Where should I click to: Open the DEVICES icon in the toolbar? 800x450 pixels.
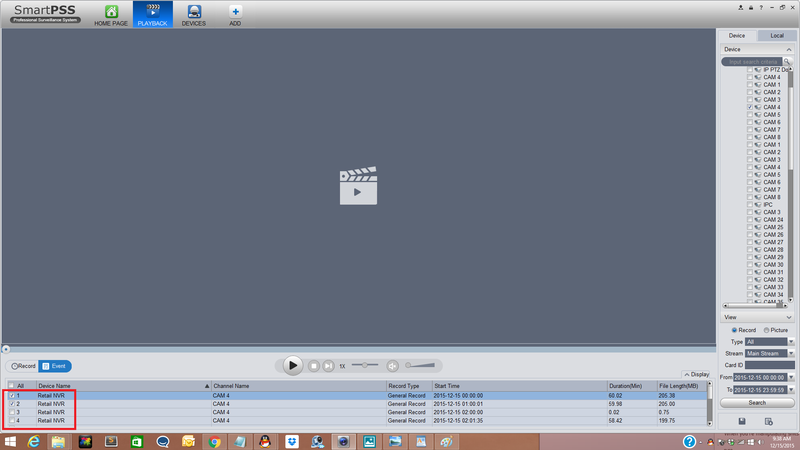[x=194, y=12]
